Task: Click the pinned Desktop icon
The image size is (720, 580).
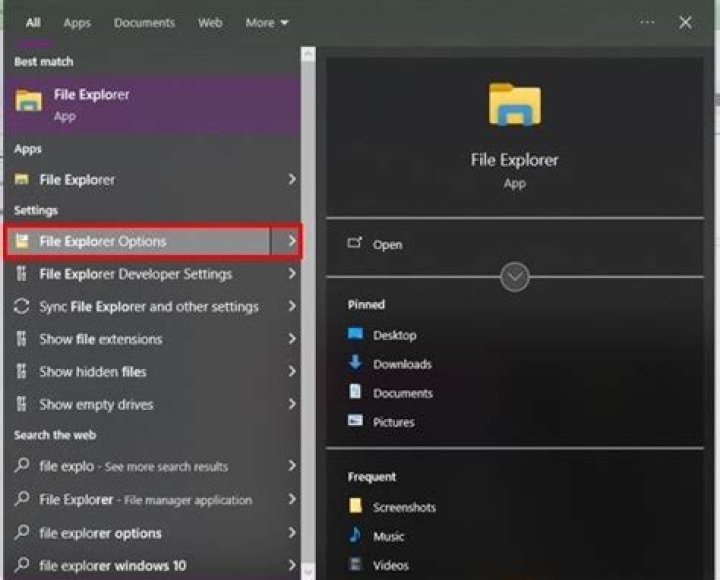Action: pyautogui.click(x=355, y=333)
